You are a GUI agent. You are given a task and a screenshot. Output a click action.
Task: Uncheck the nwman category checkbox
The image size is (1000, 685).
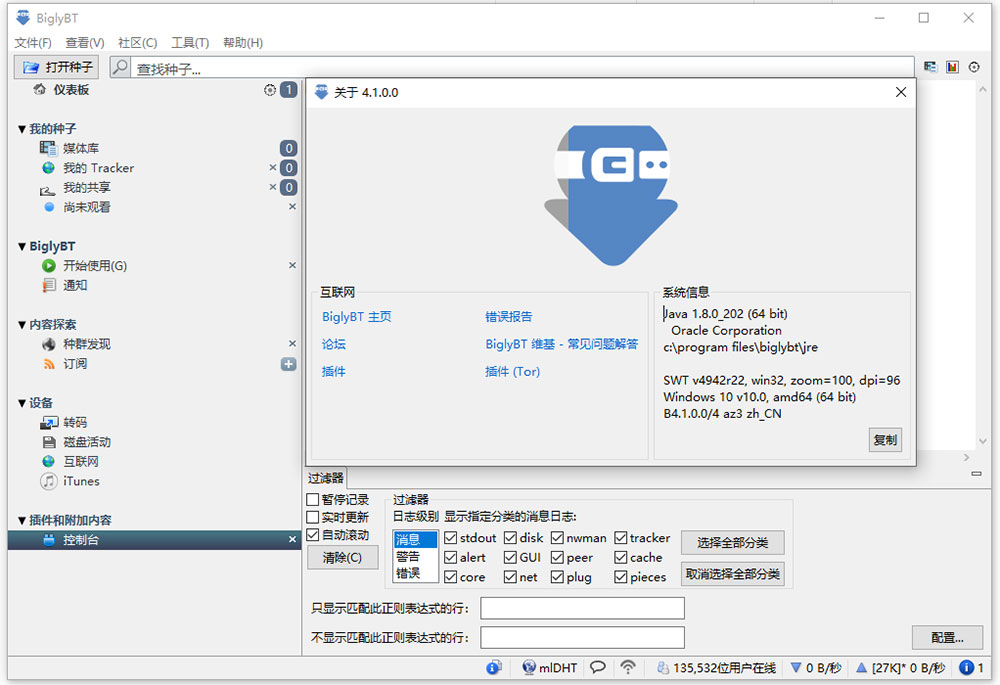(x=557, y=538)
